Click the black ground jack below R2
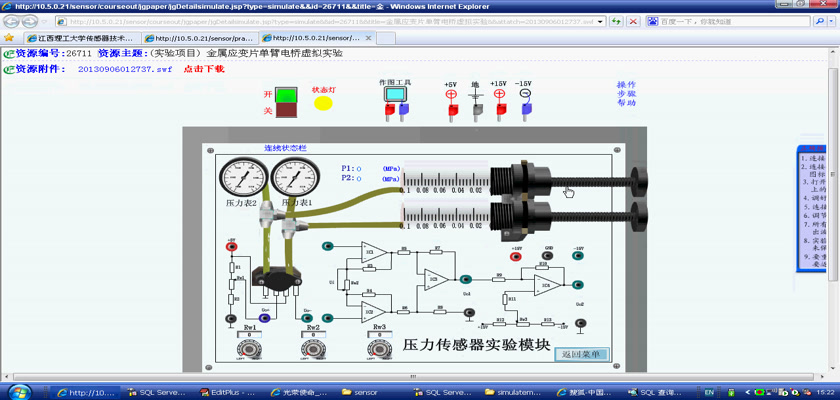 (x=231, y=319)
